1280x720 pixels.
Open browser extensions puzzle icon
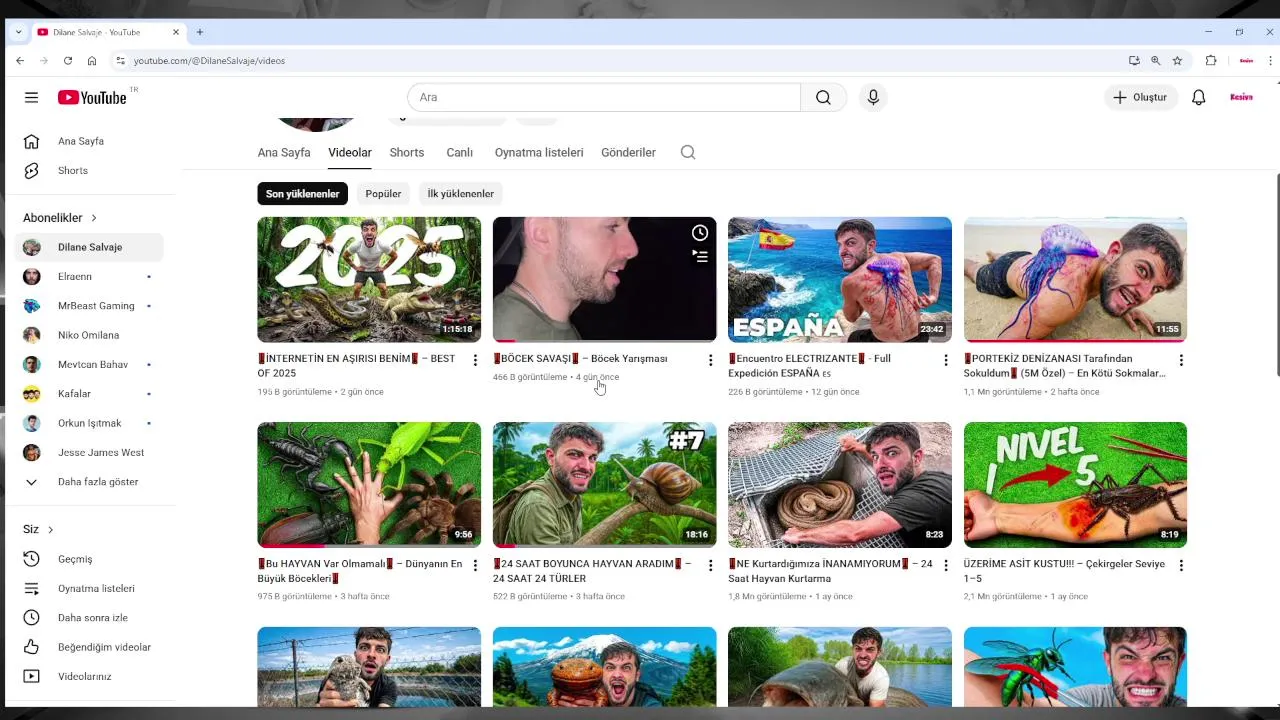pos(1210,61)
